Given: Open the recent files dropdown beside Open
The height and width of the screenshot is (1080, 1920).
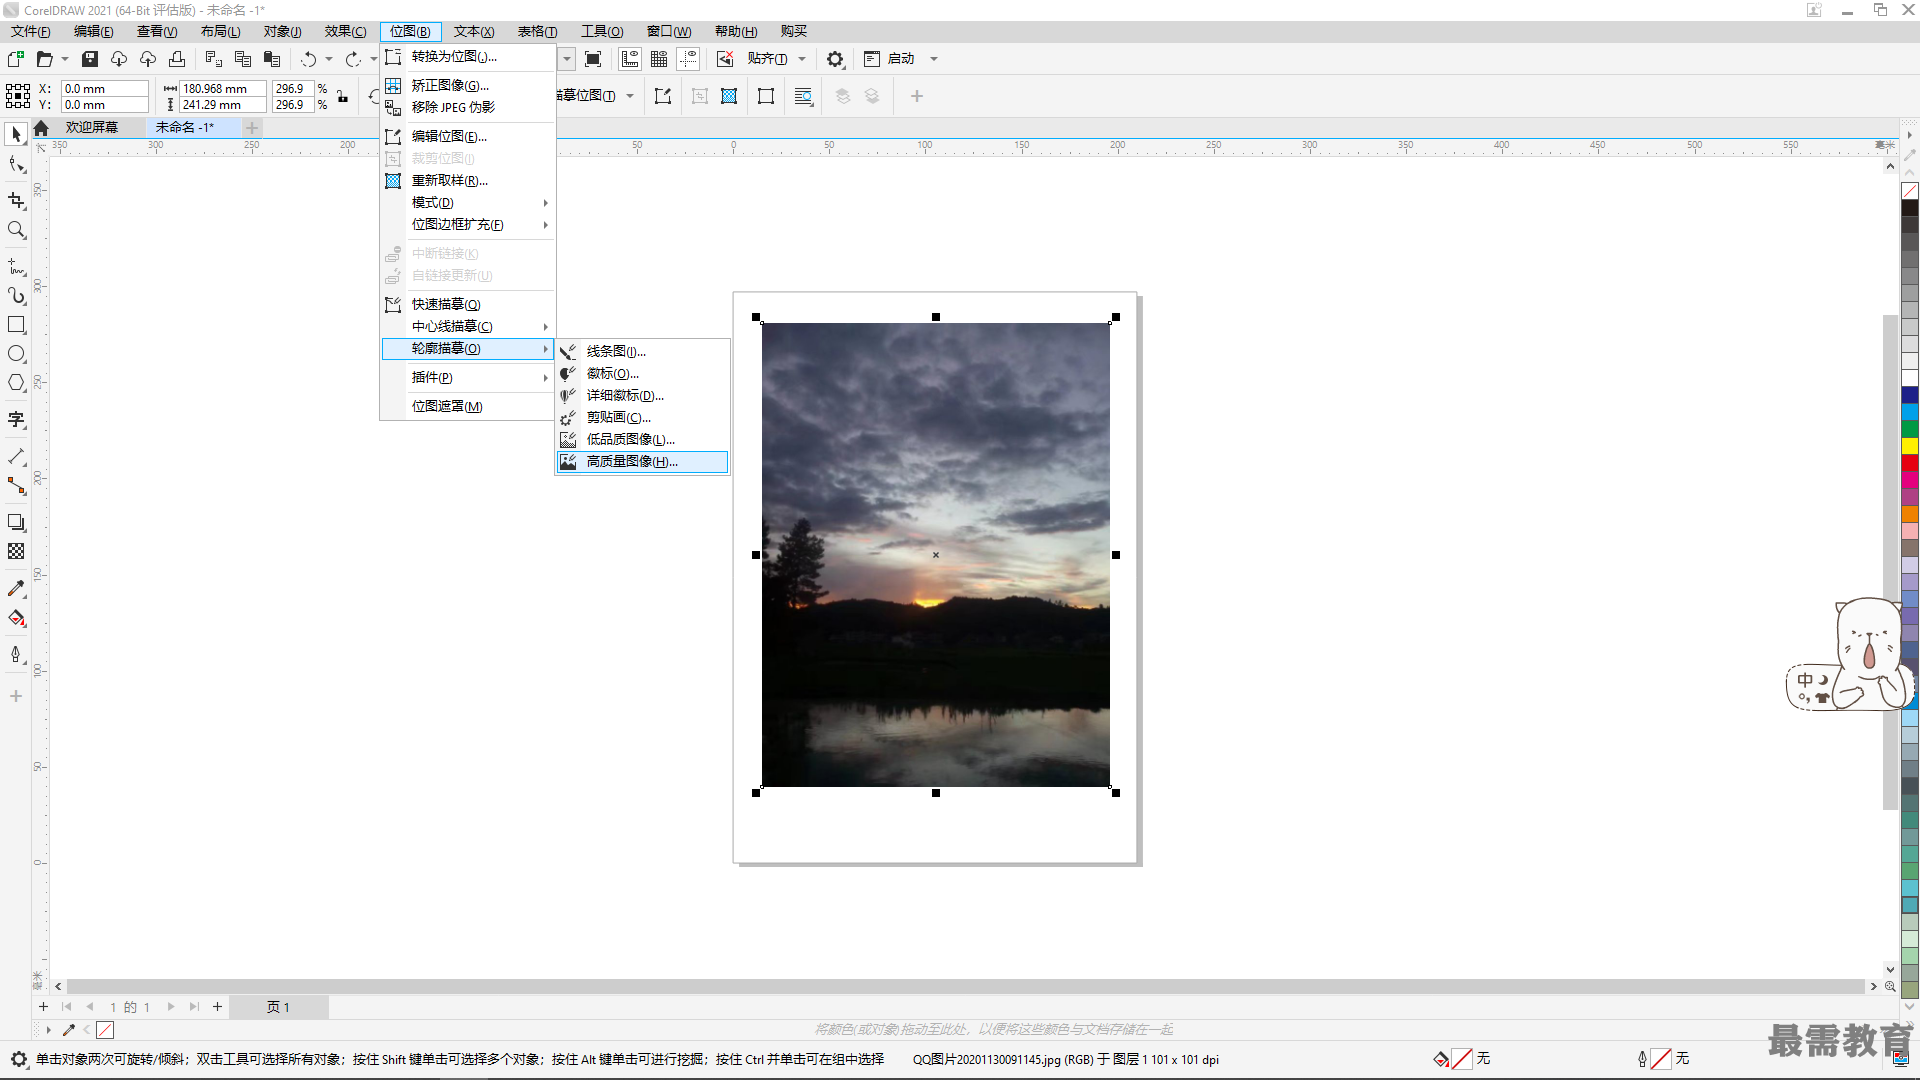Looking at the screenshot, I should 65,59.
